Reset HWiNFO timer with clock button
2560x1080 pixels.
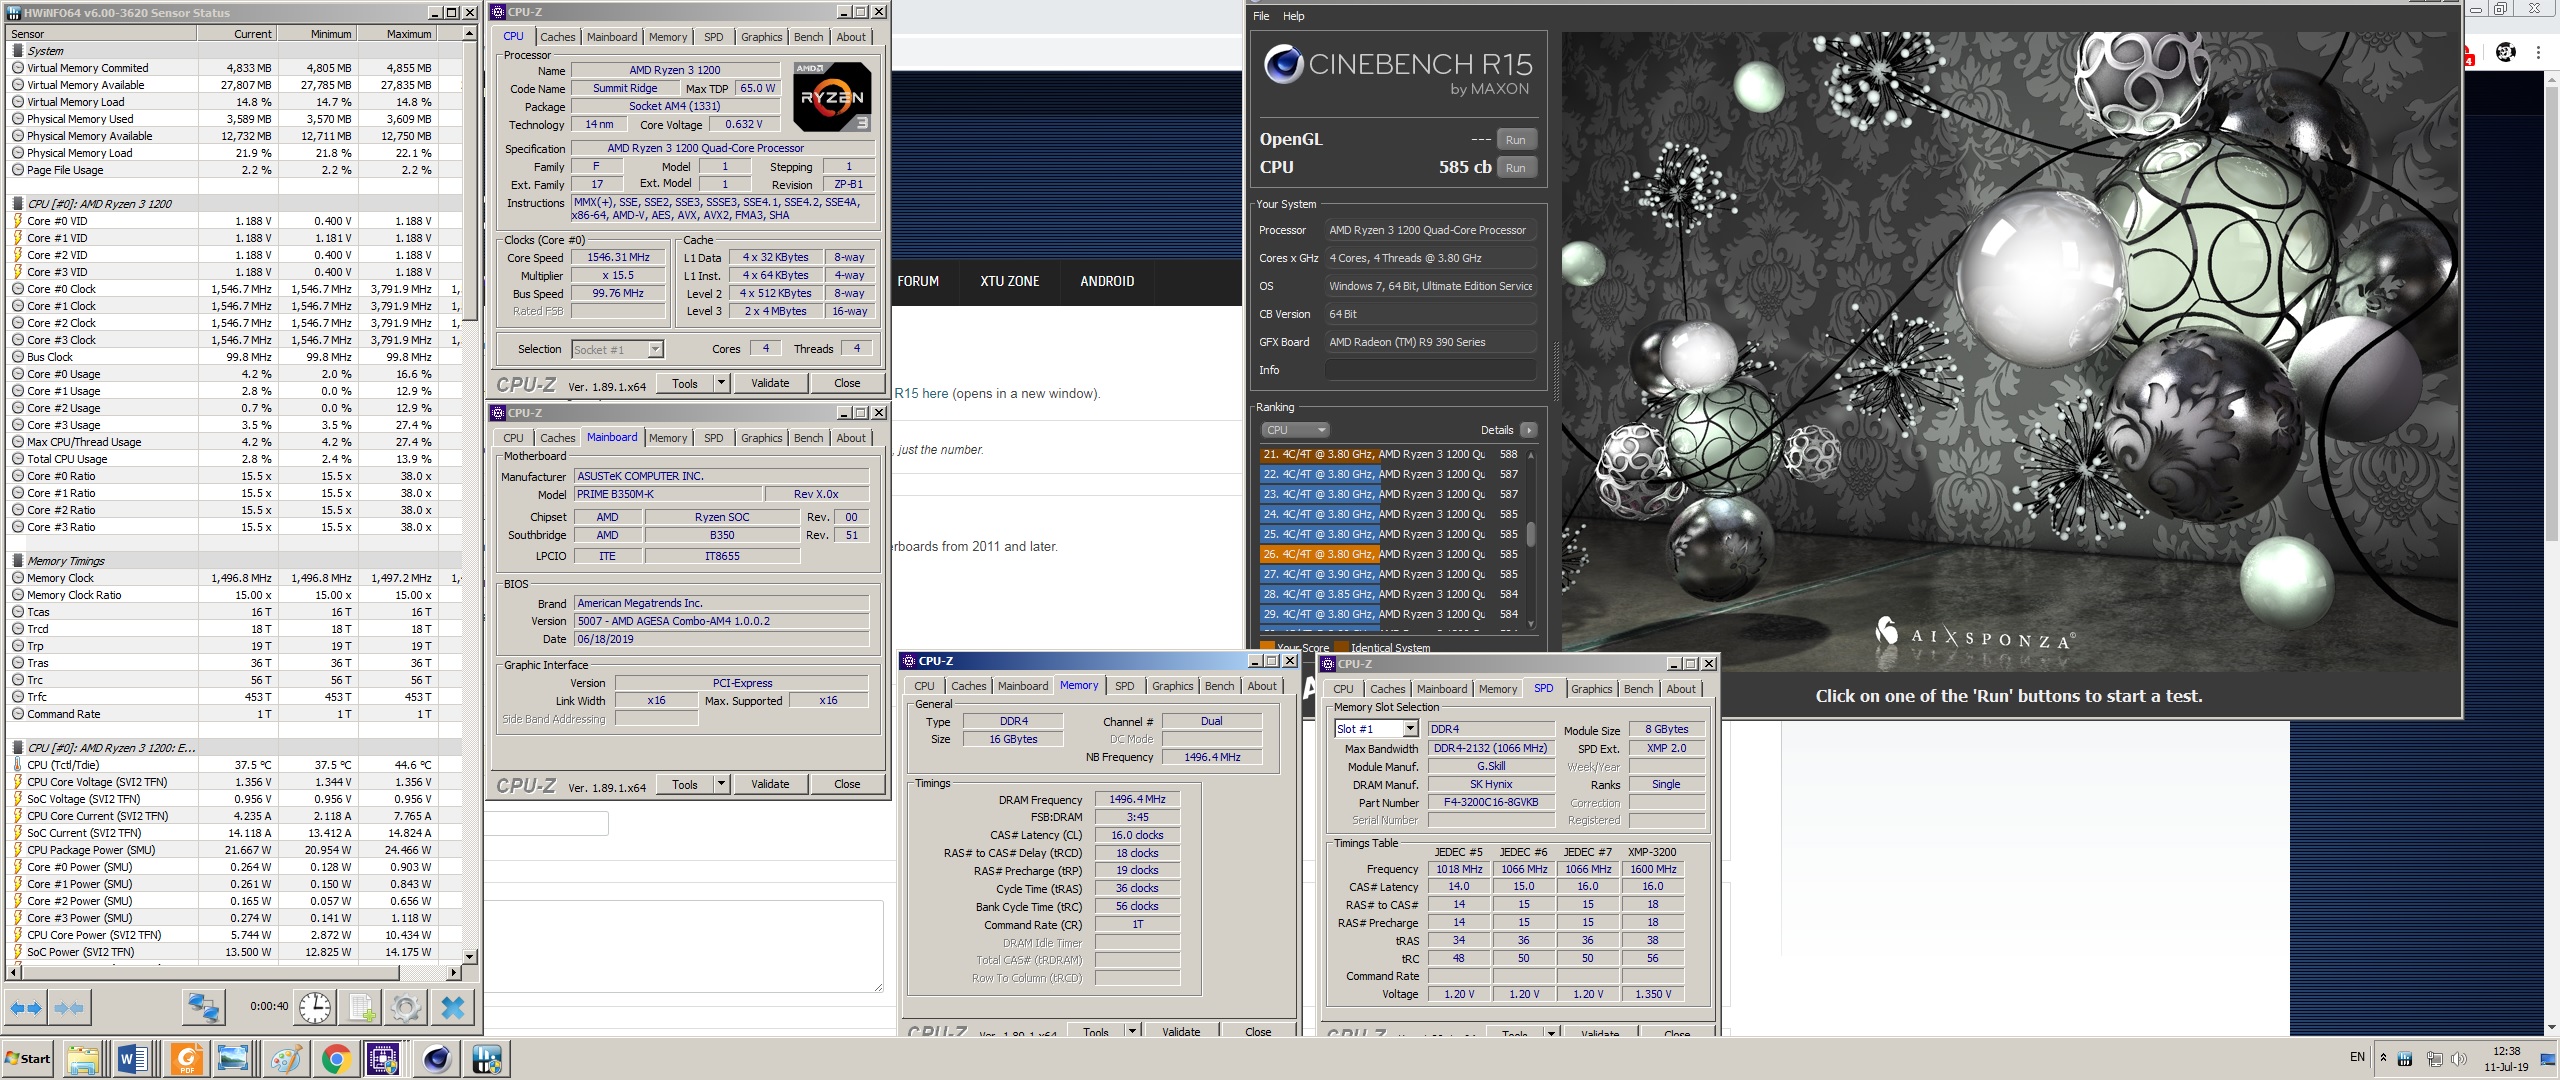pos(314,1008)
